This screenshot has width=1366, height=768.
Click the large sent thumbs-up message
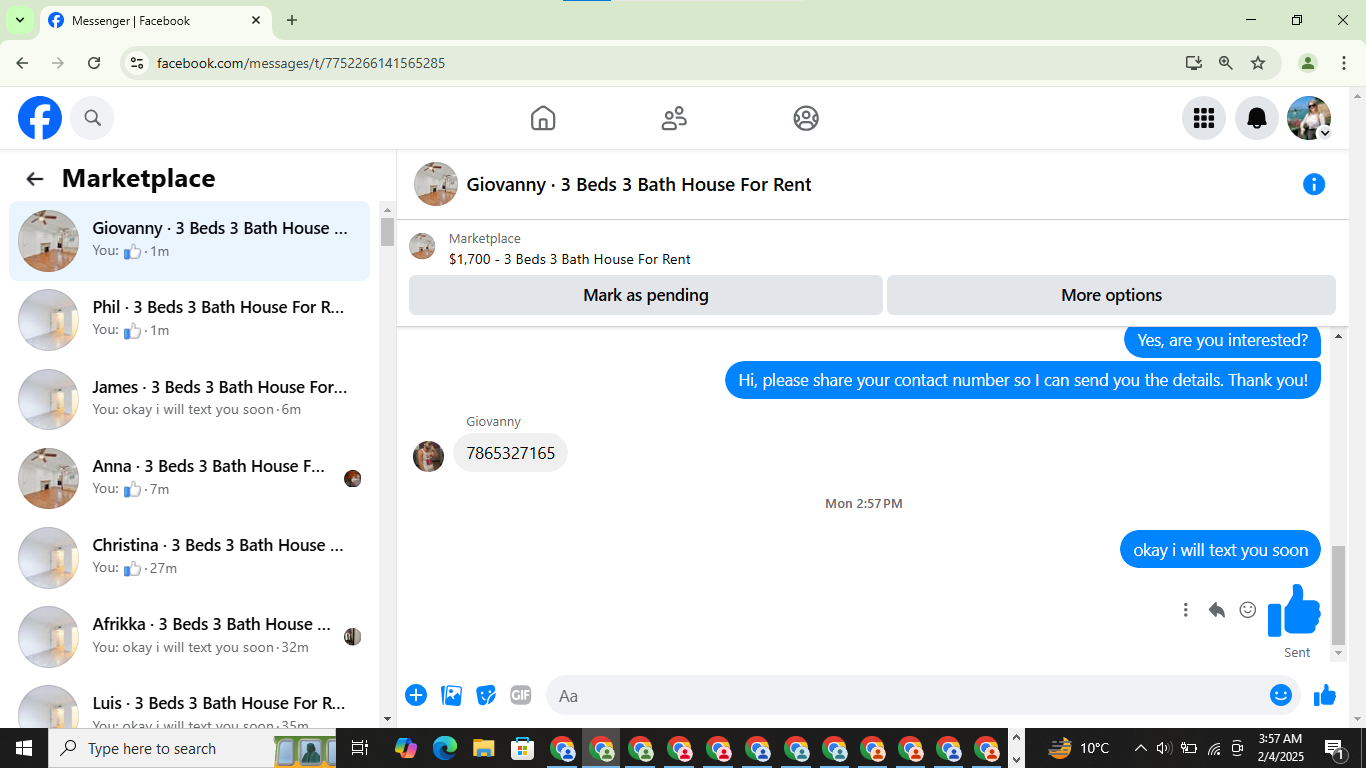pos(1295,610)
